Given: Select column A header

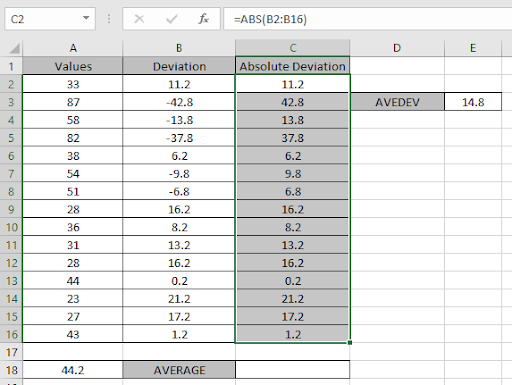Looking at the screenshot, I should tap(73, 48).
